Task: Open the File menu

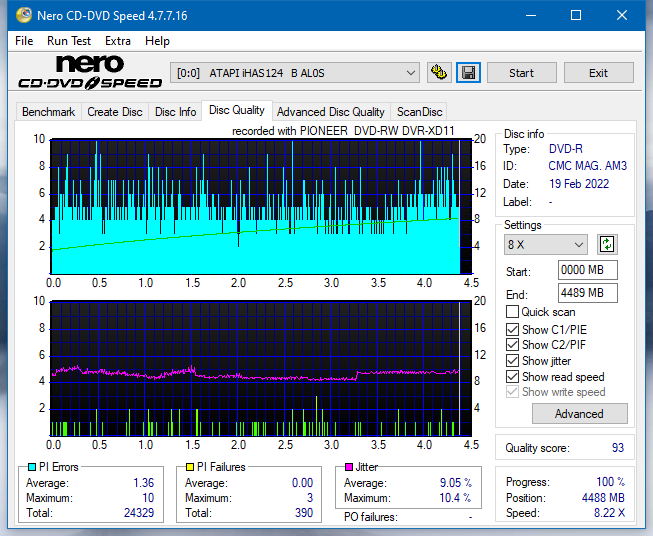Action: coord(24,41)
